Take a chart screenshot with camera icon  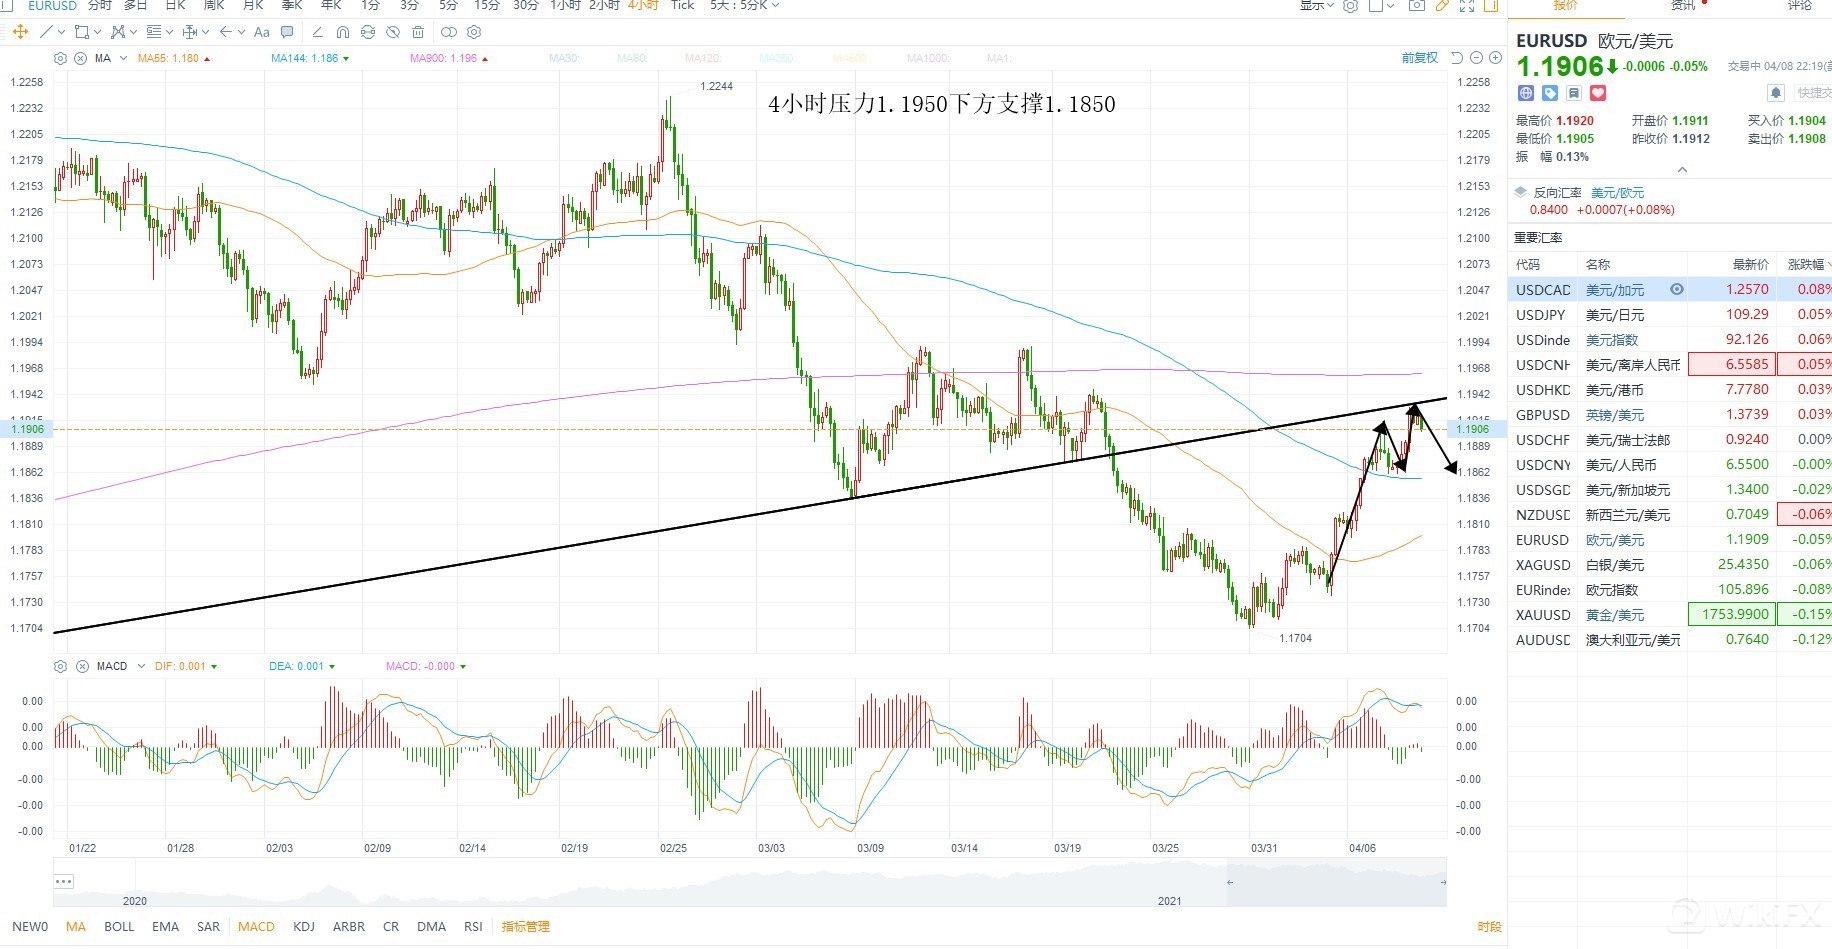1416,6
